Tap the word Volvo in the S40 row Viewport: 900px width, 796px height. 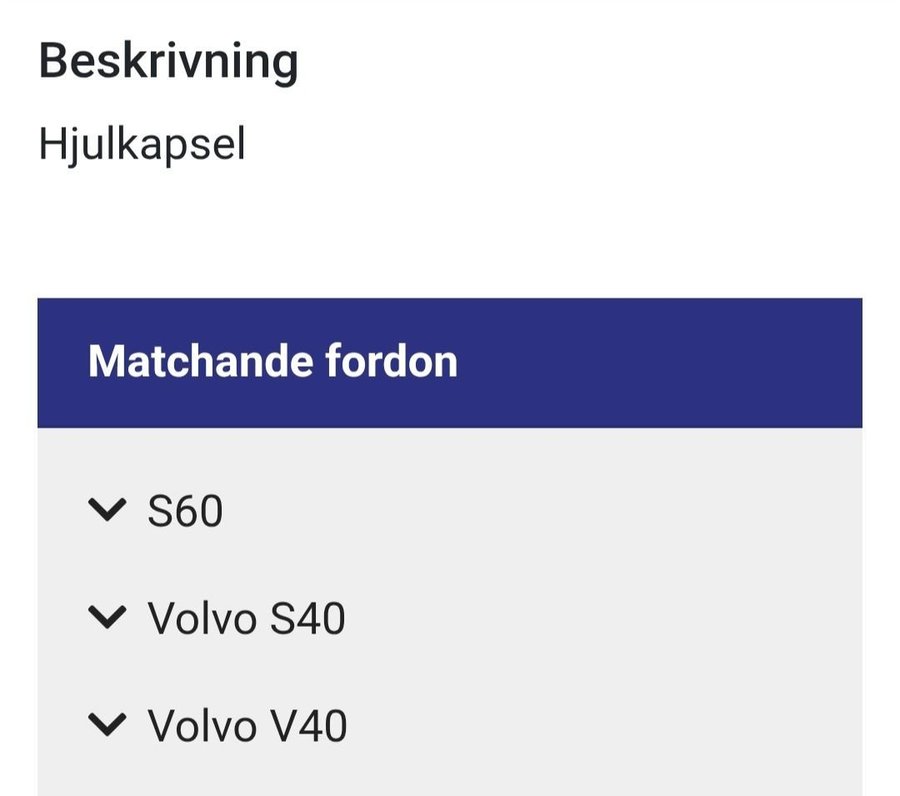click(203, 618)
